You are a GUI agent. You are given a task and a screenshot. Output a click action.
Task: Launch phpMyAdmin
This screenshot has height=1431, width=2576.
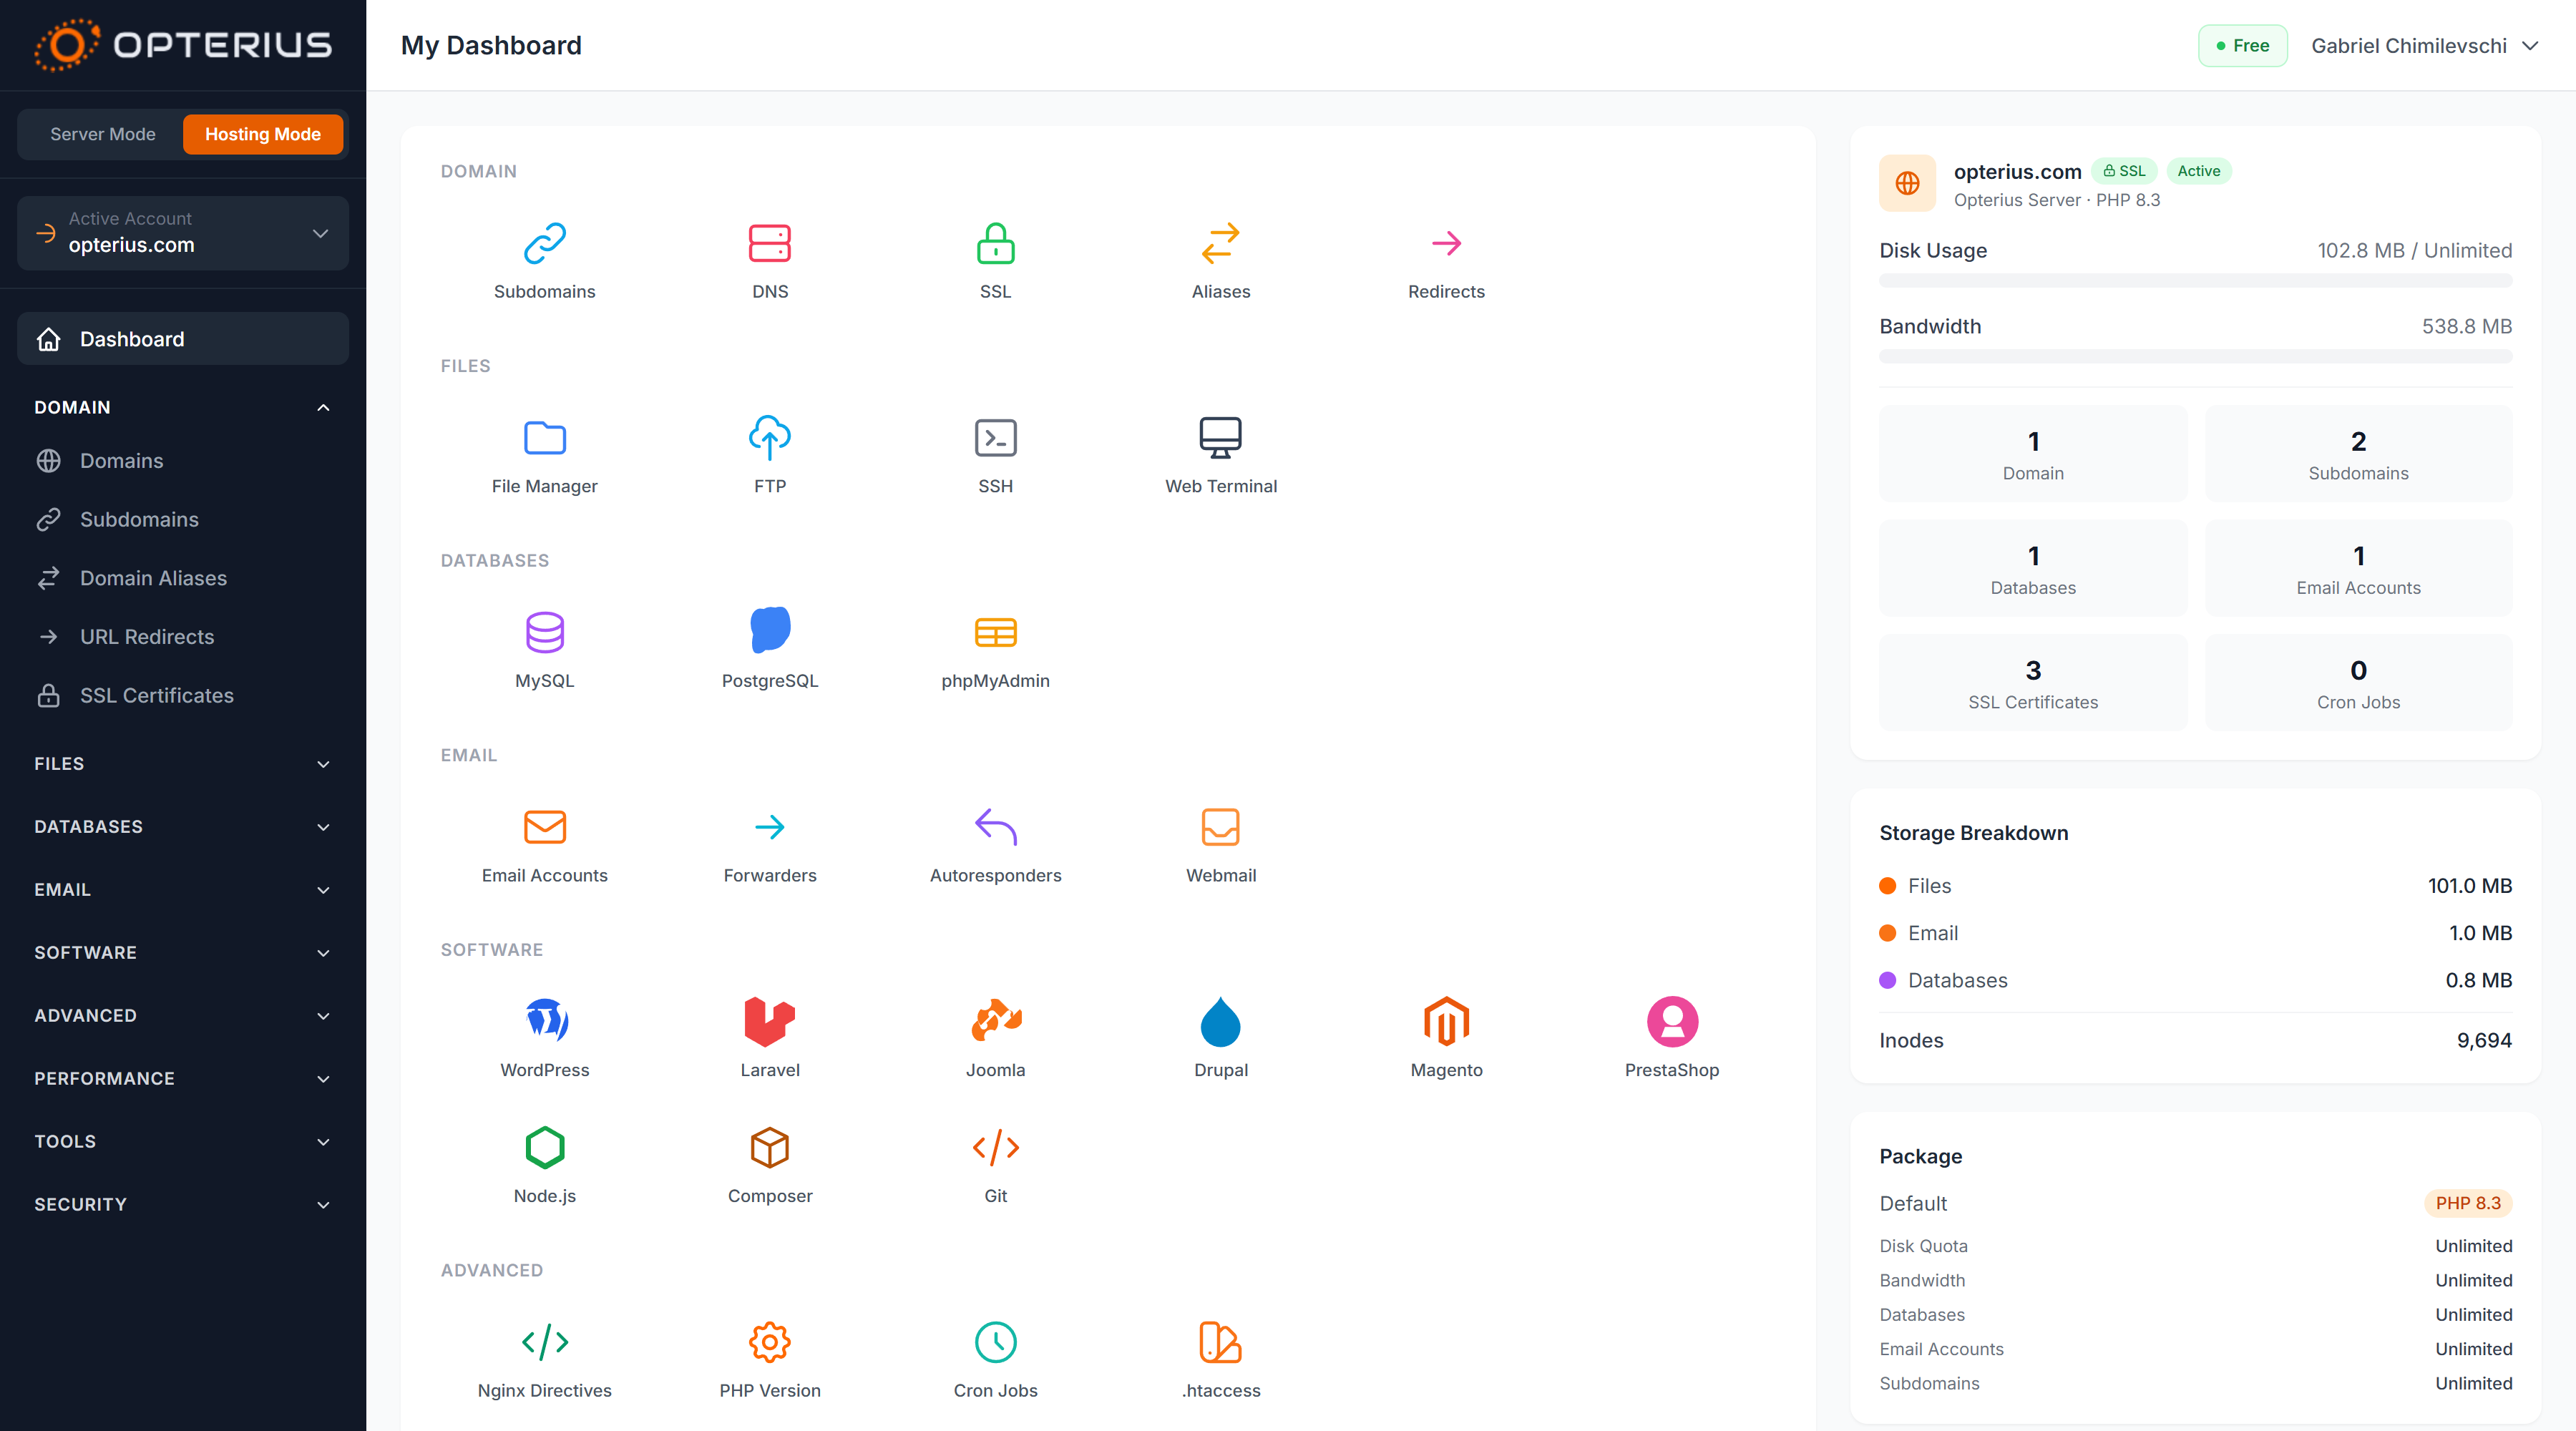click(x=995, y=651)
